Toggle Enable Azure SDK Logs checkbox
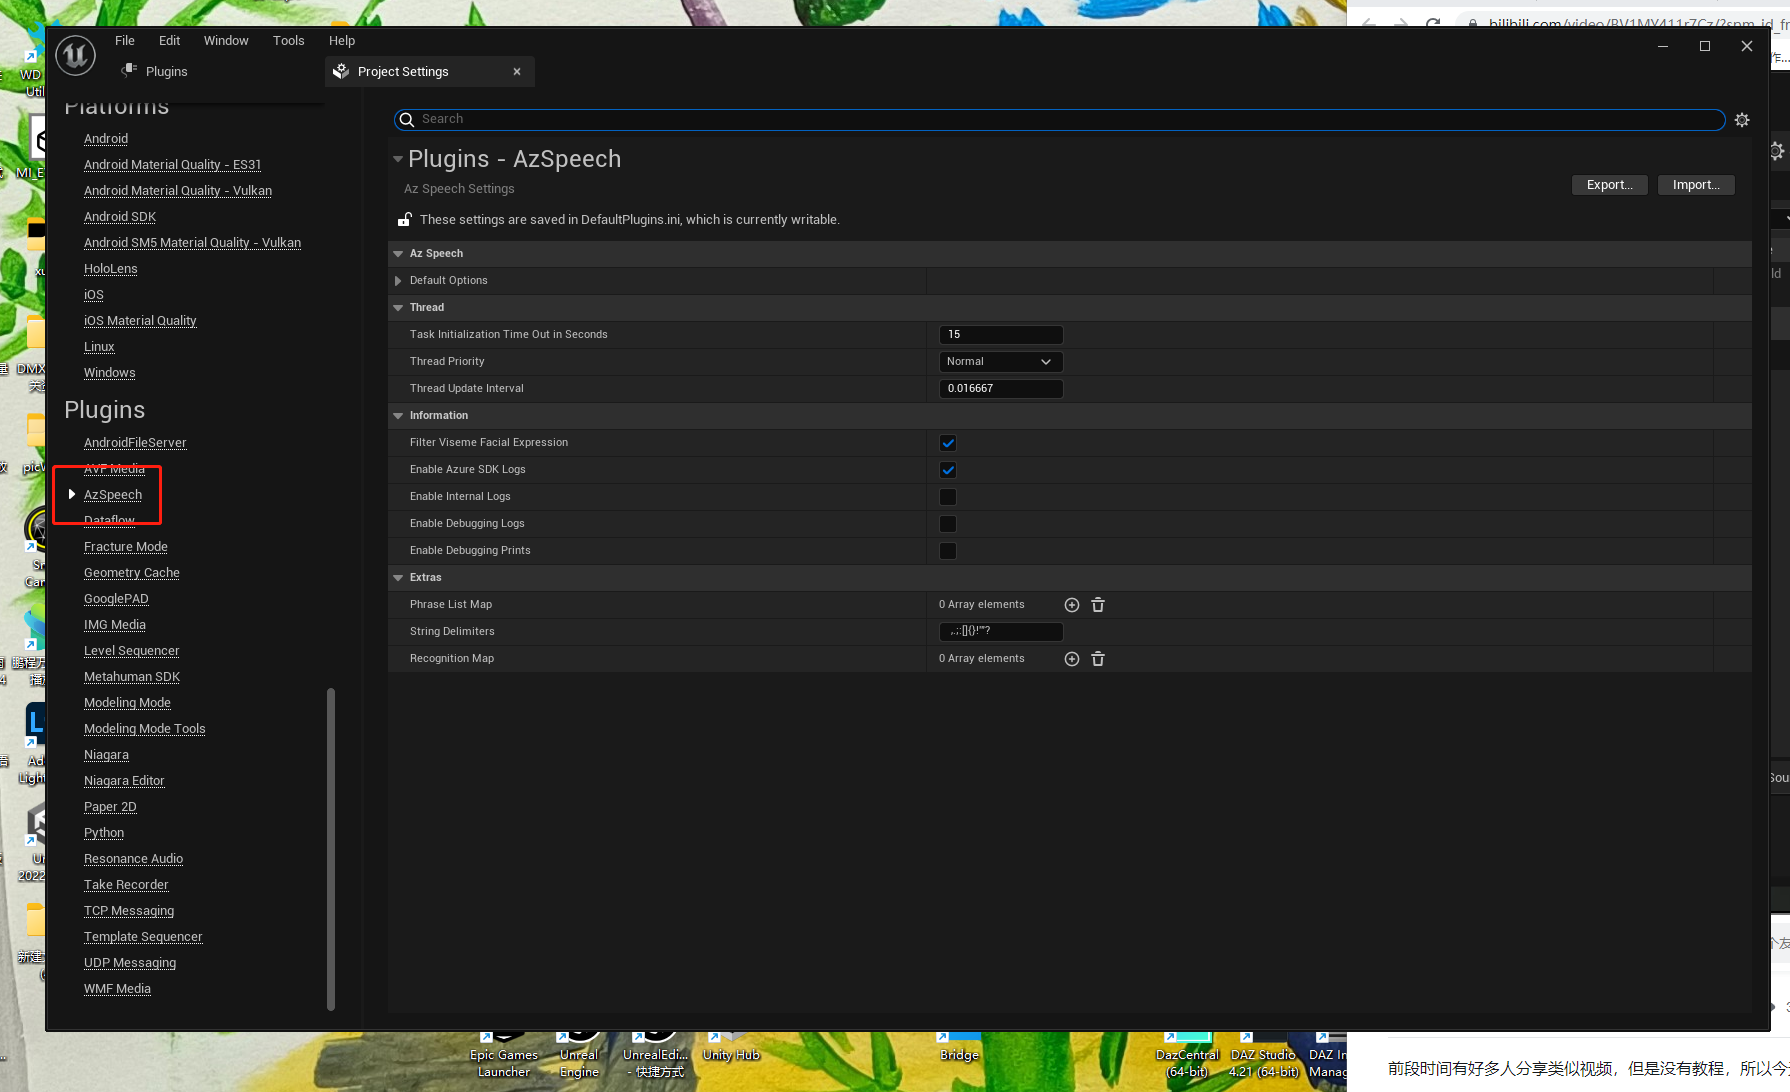Image resolution: width=1790 pixels, height=1092 pixels. click(948, 470)
